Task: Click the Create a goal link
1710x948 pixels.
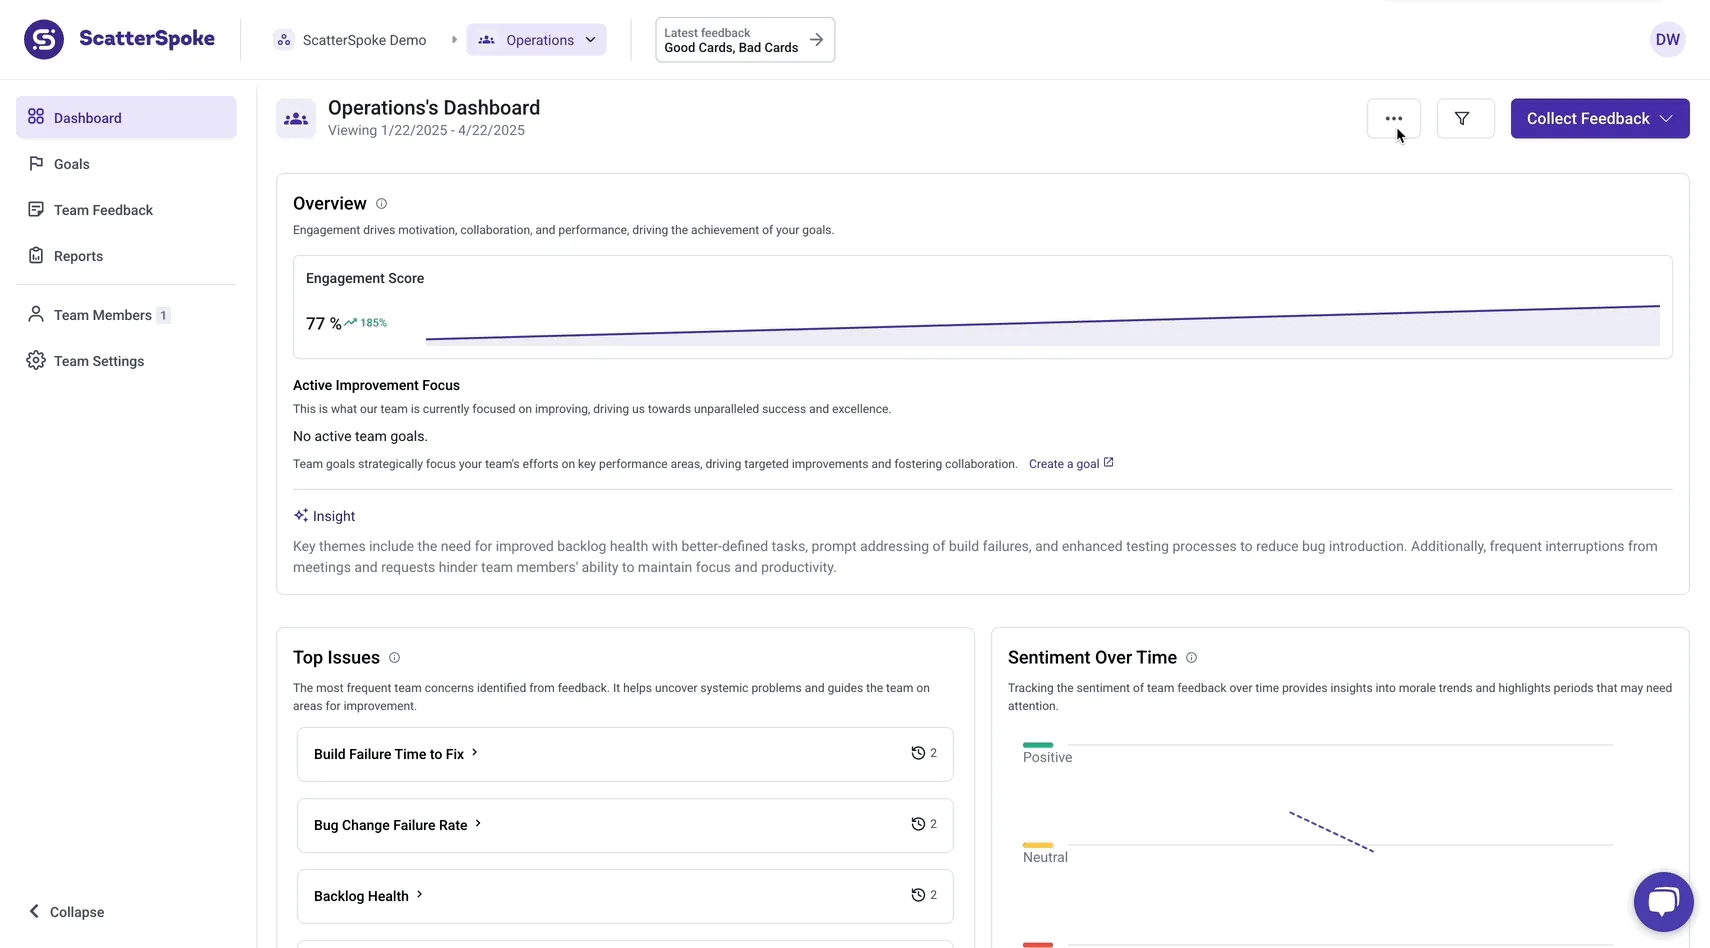Action: (x=1064, y=463)
